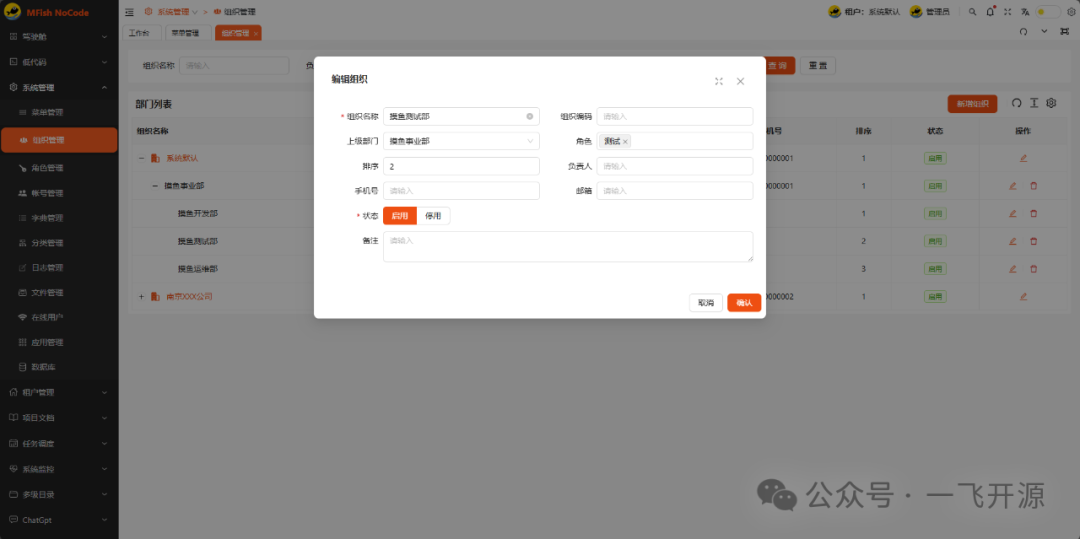Open the notification bell in the top bar
Screen dimensions: 1080x539
(x=990, y=12)
